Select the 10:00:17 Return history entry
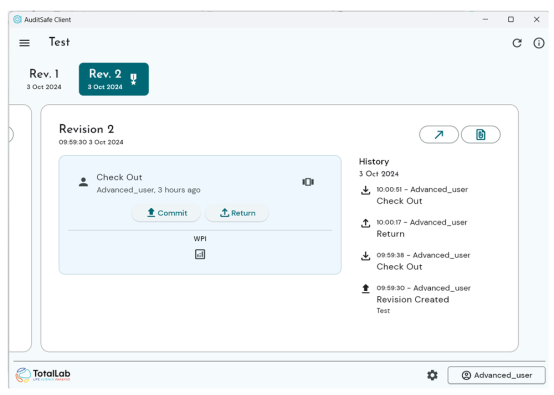 click(x=415, y=228)
